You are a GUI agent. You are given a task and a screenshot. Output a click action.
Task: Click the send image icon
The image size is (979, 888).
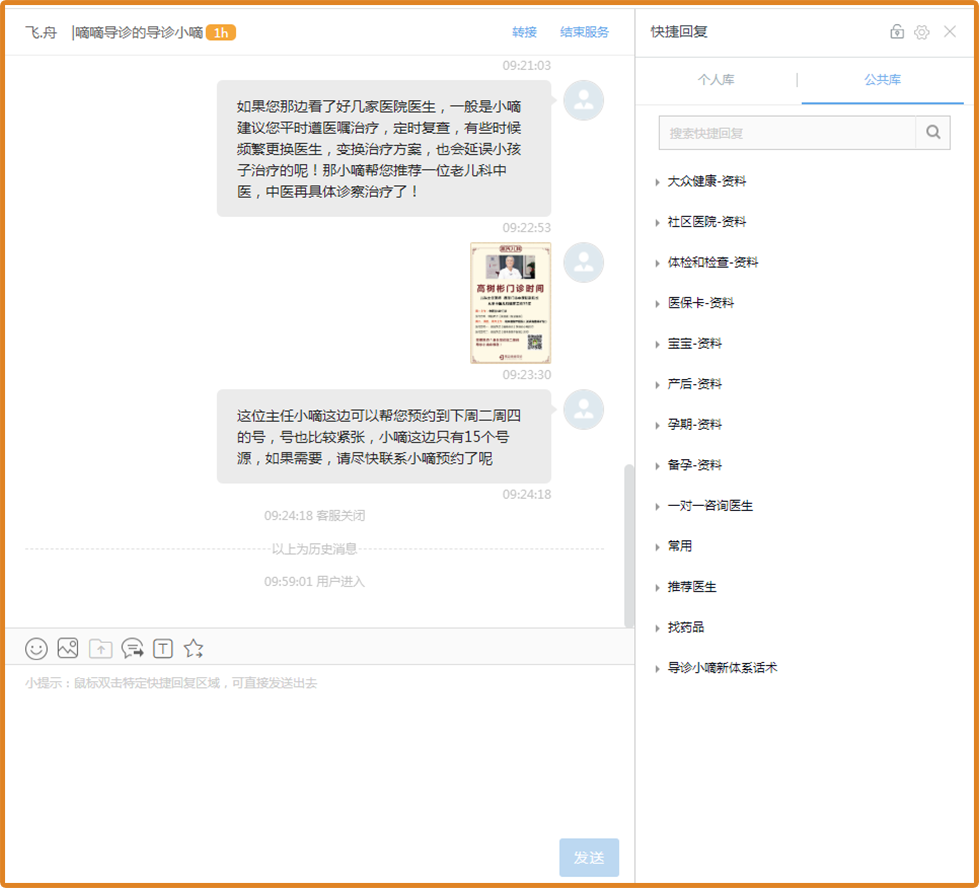pos(67,648)
